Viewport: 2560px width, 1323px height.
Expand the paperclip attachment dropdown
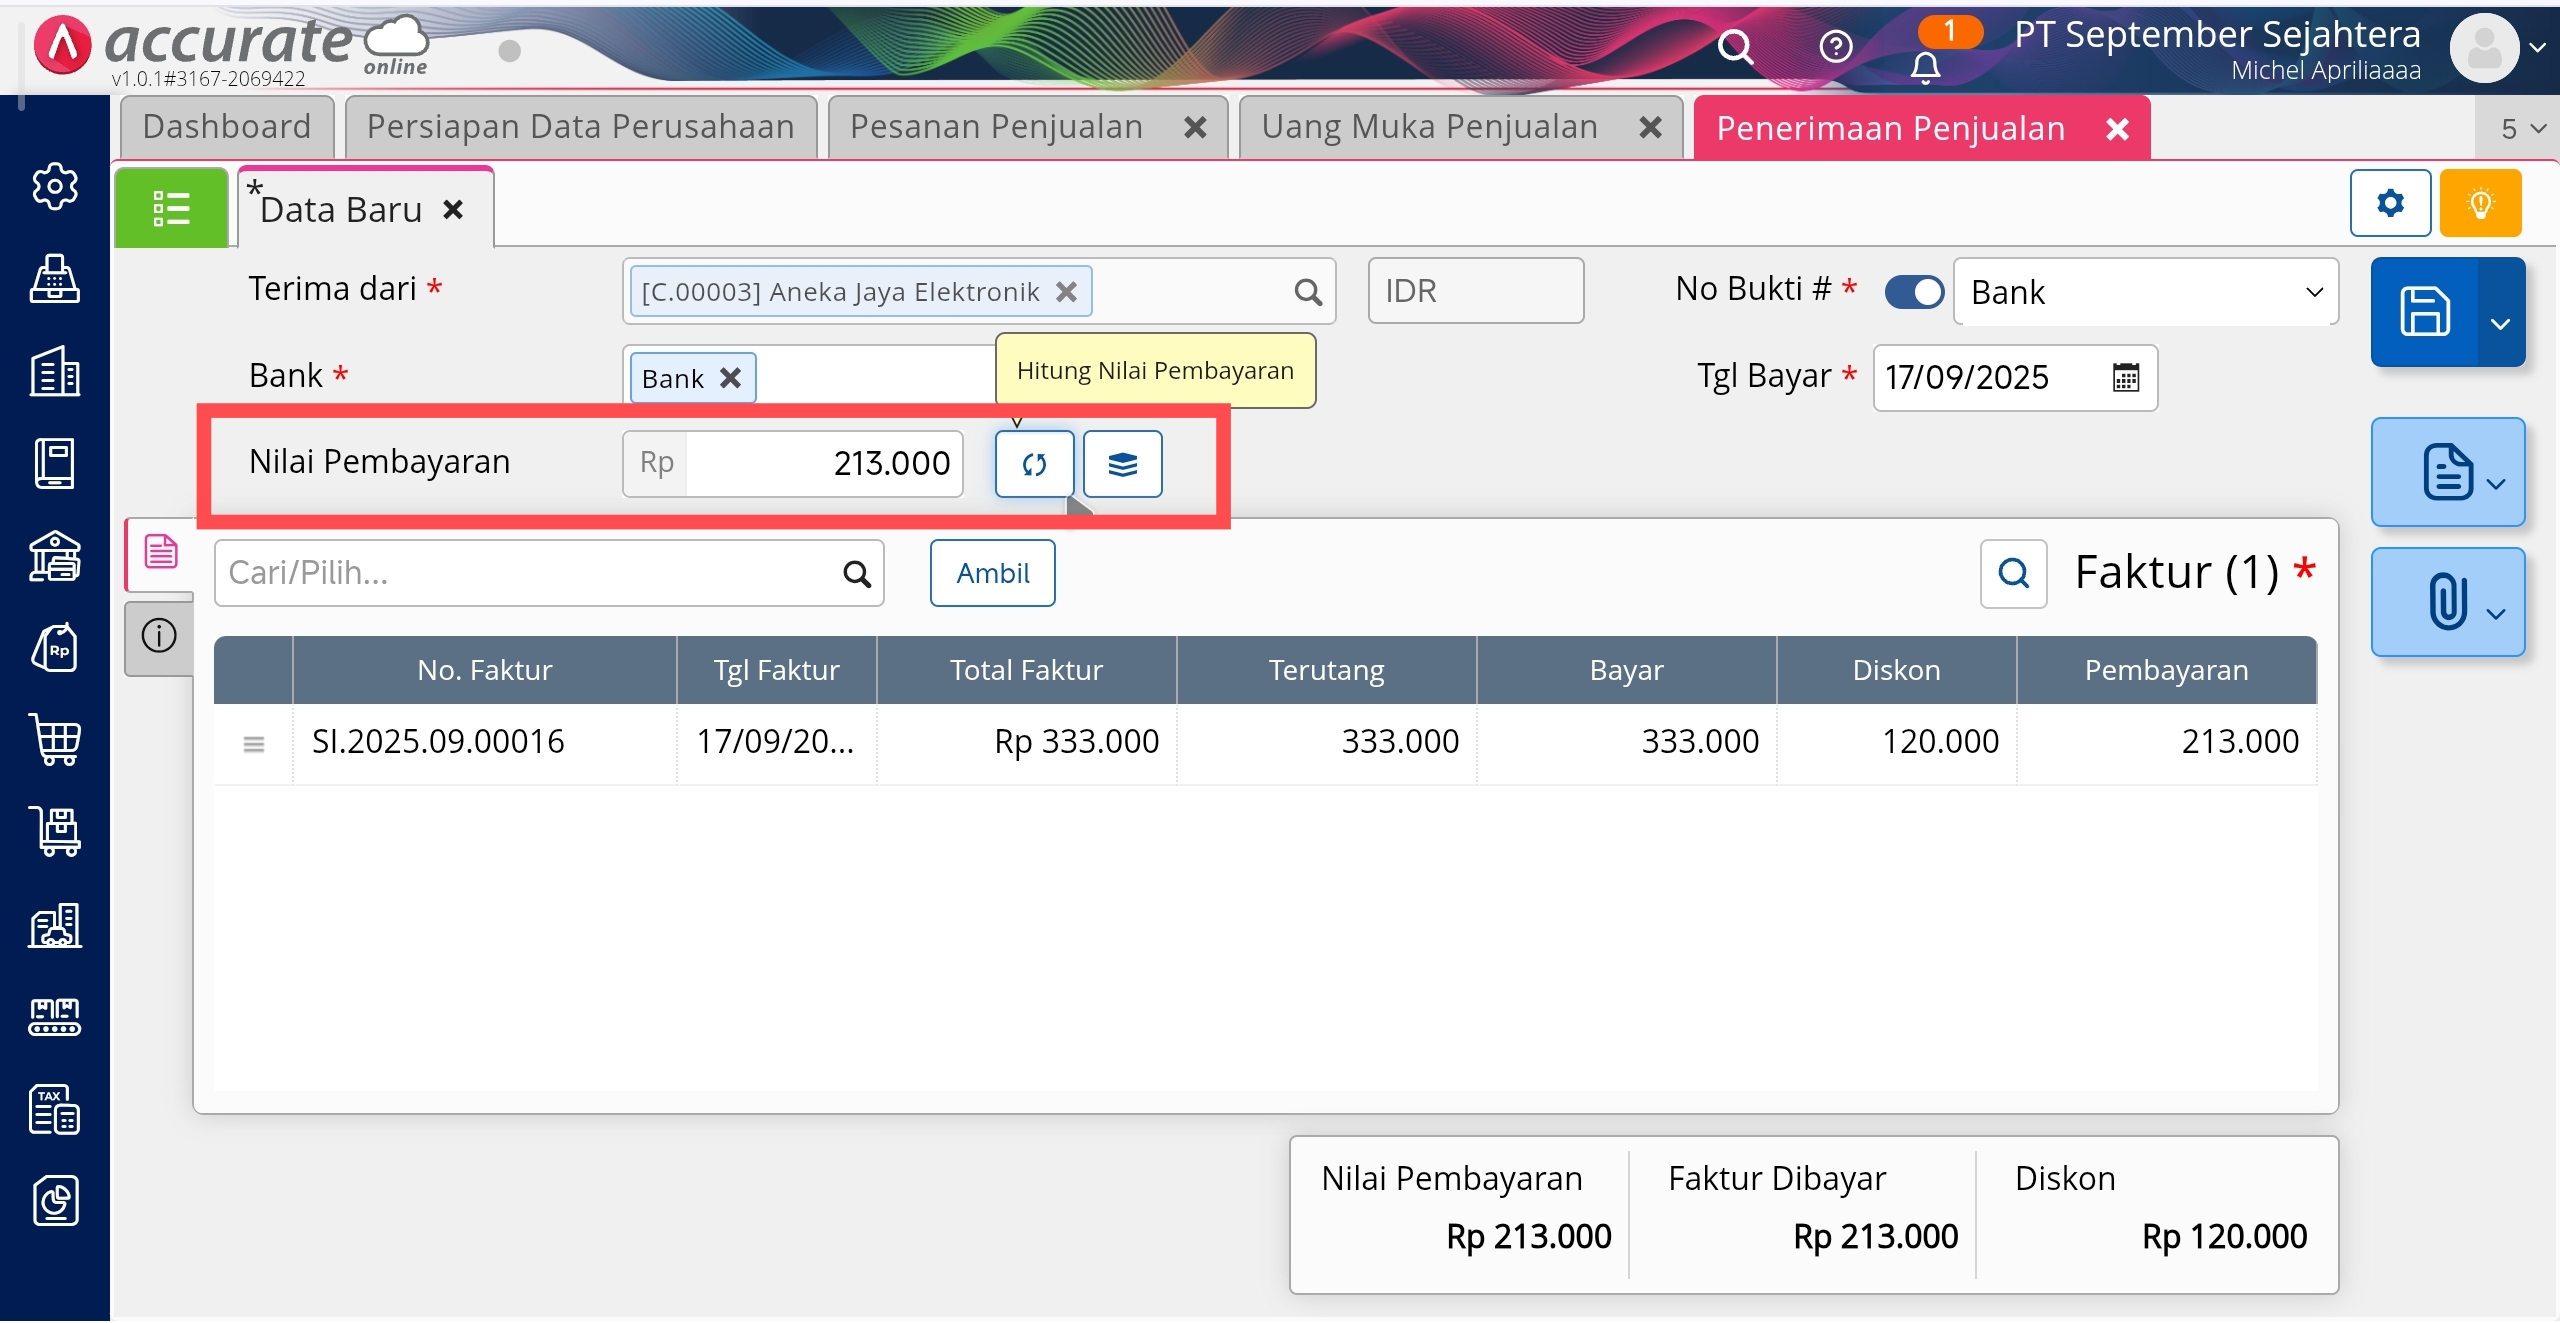coord(2496,613)
